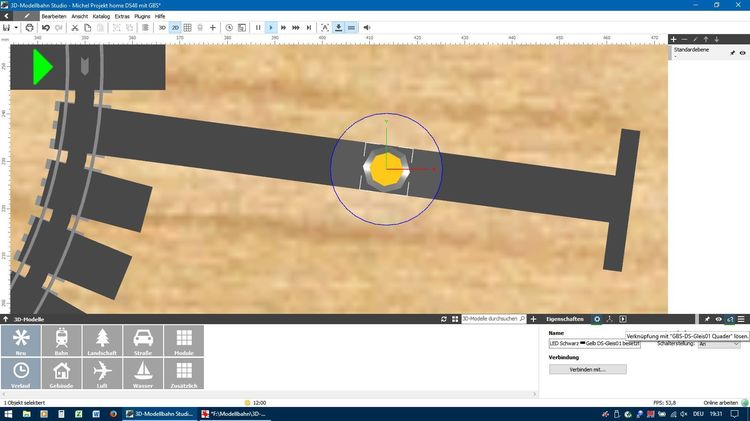Click the Verbinden mit... button
The height and width of the screenshot is (421, 750).
tap(587, 369)
